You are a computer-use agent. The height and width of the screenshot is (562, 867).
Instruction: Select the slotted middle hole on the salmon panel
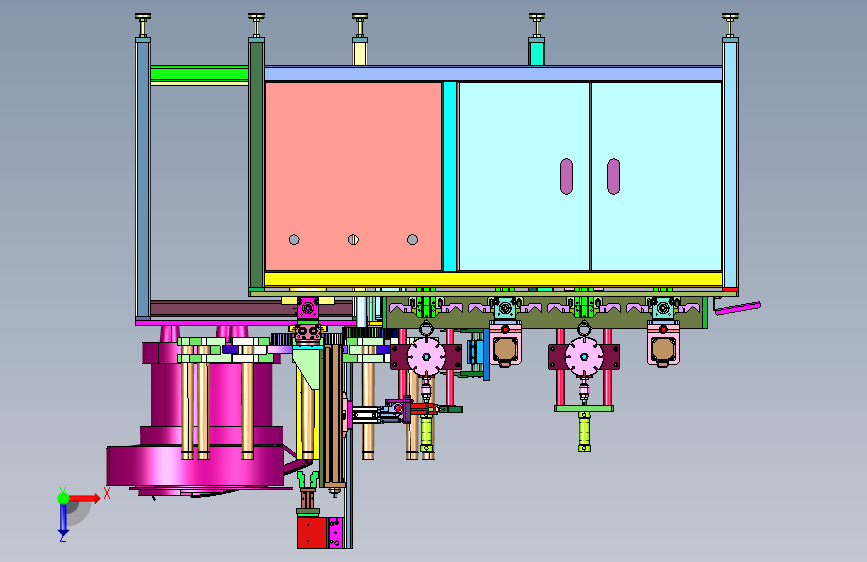(x=353, y=240)
